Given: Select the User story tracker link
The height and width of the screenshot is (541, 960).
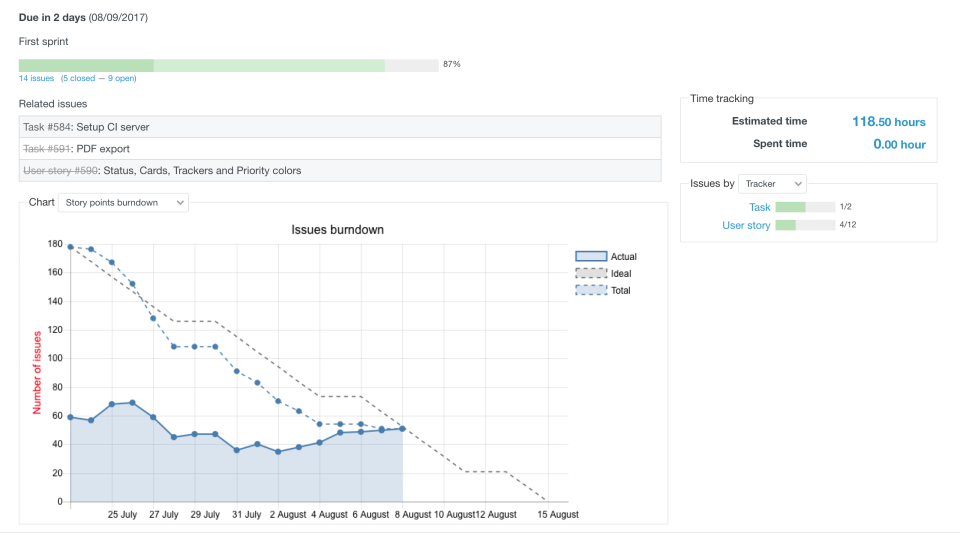Looking at the screenshot, I should pos(746,225).
